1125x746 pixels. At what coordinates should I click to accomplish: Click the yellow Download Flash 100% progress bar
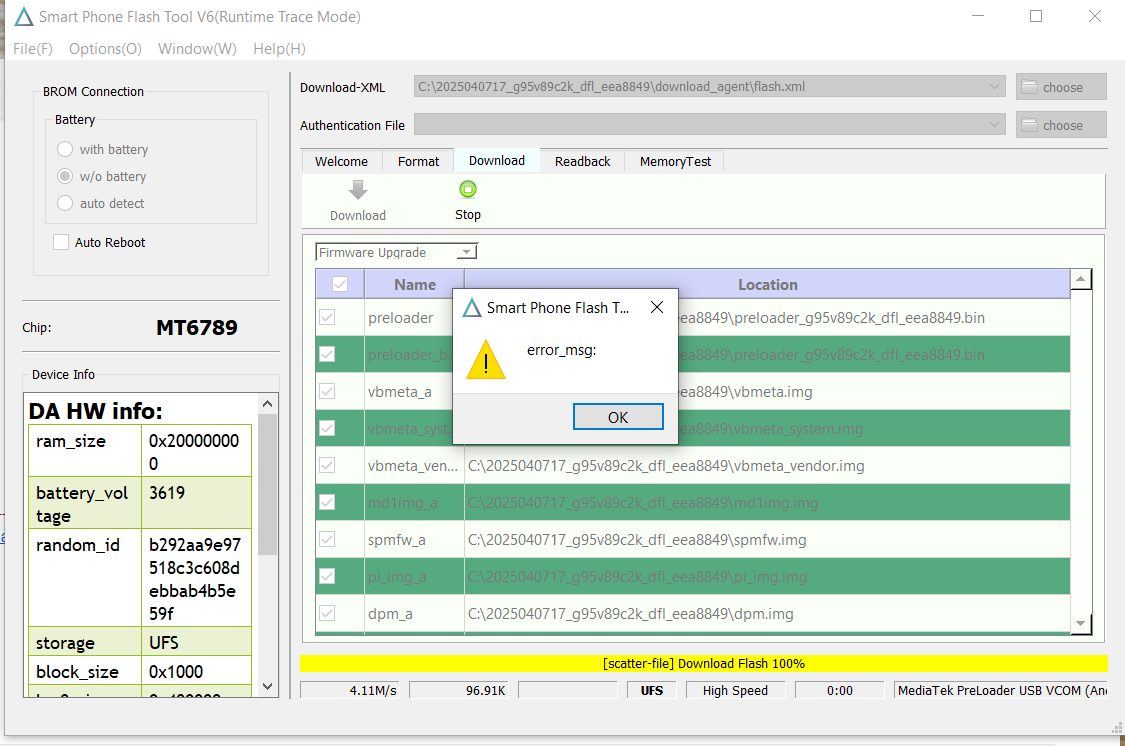pos(704,664)
